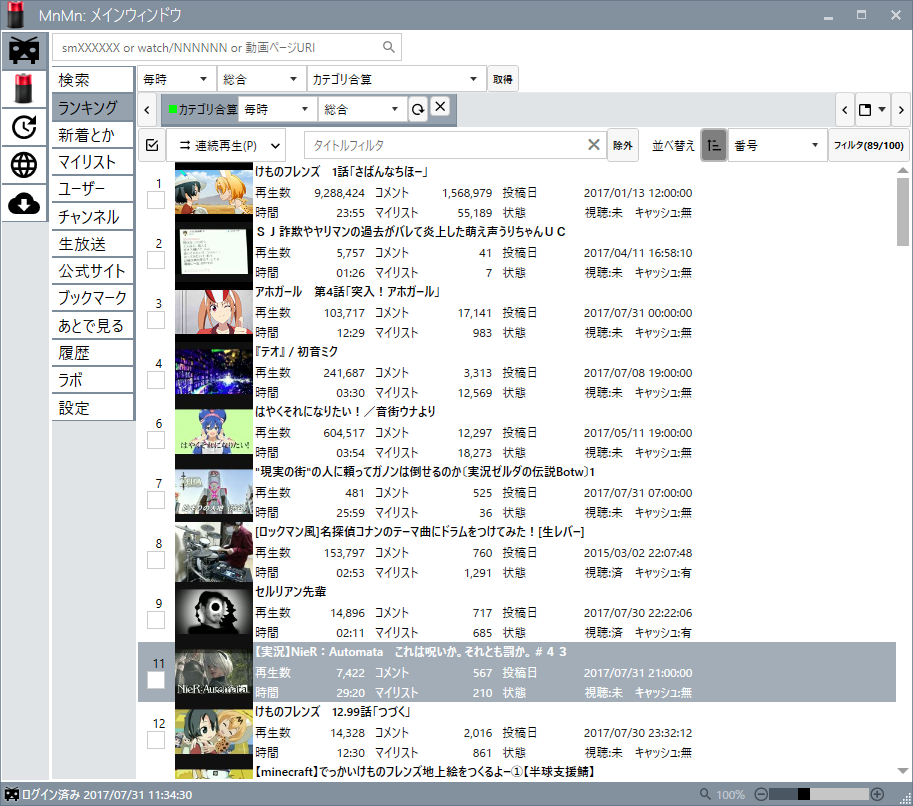Decrease zoom with the minus button

click(760, 794)
